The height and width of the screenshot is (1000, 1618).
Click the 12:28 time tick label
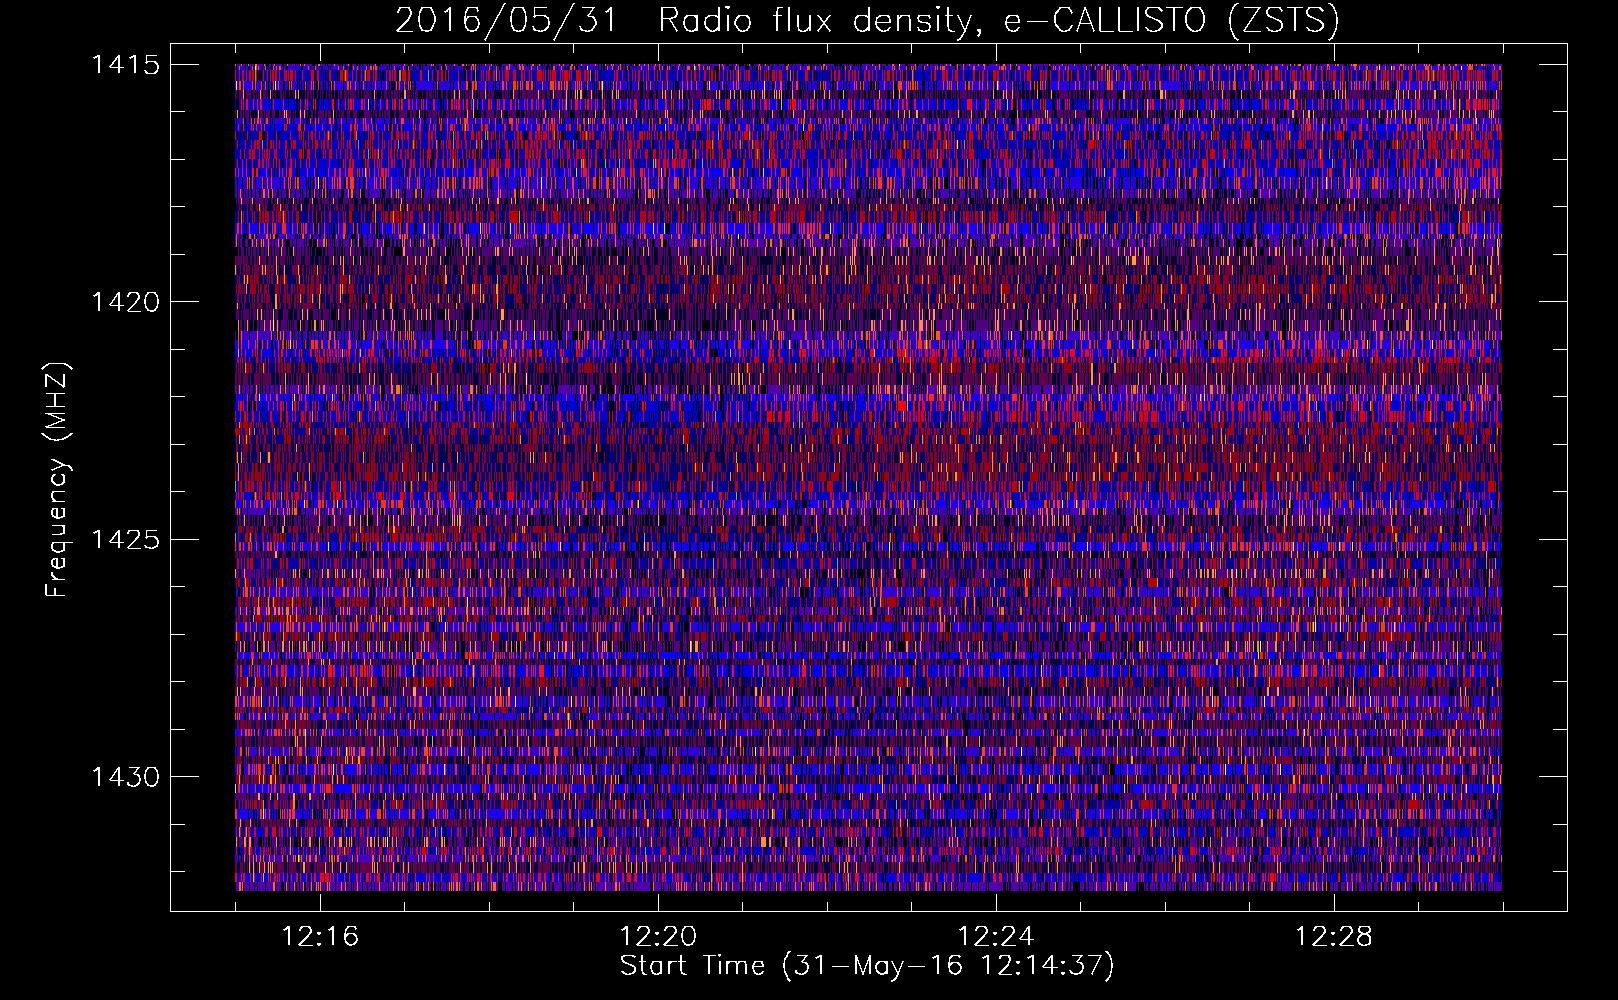click(x=1334, y=937)
